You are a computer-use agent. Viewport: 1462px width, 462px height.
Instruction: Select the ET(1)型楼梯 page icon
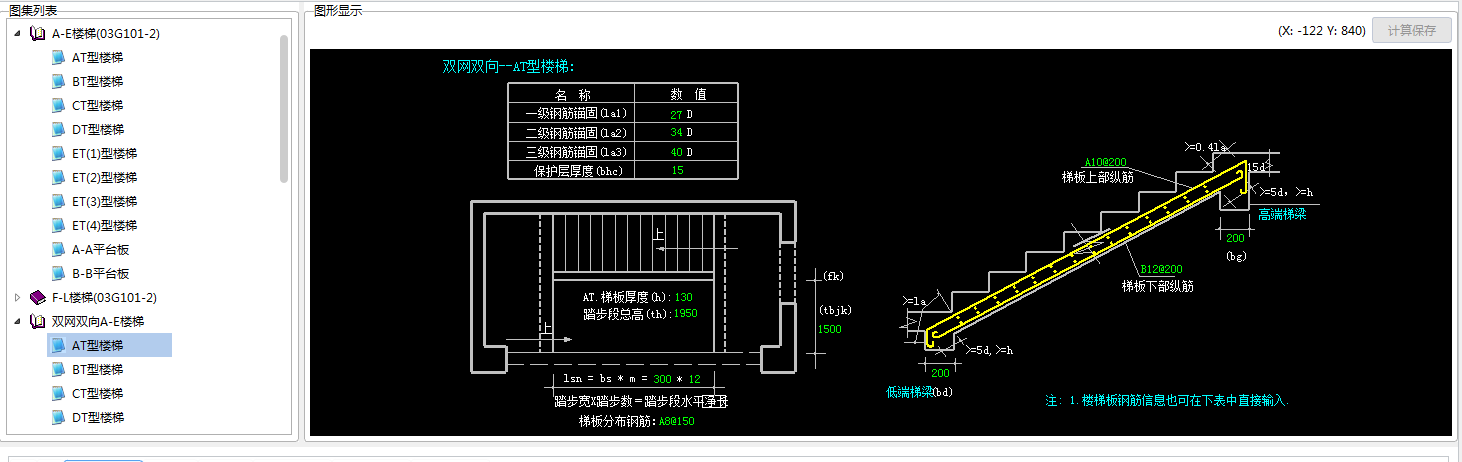(x=59, y=153)
